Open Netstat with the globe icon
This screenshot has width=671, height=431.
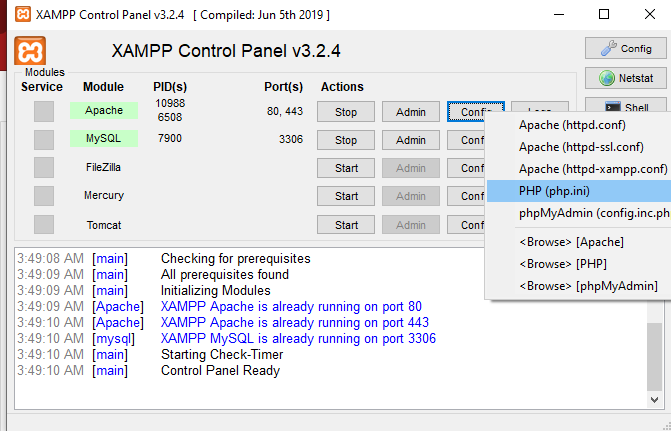(x=626, y=78)
